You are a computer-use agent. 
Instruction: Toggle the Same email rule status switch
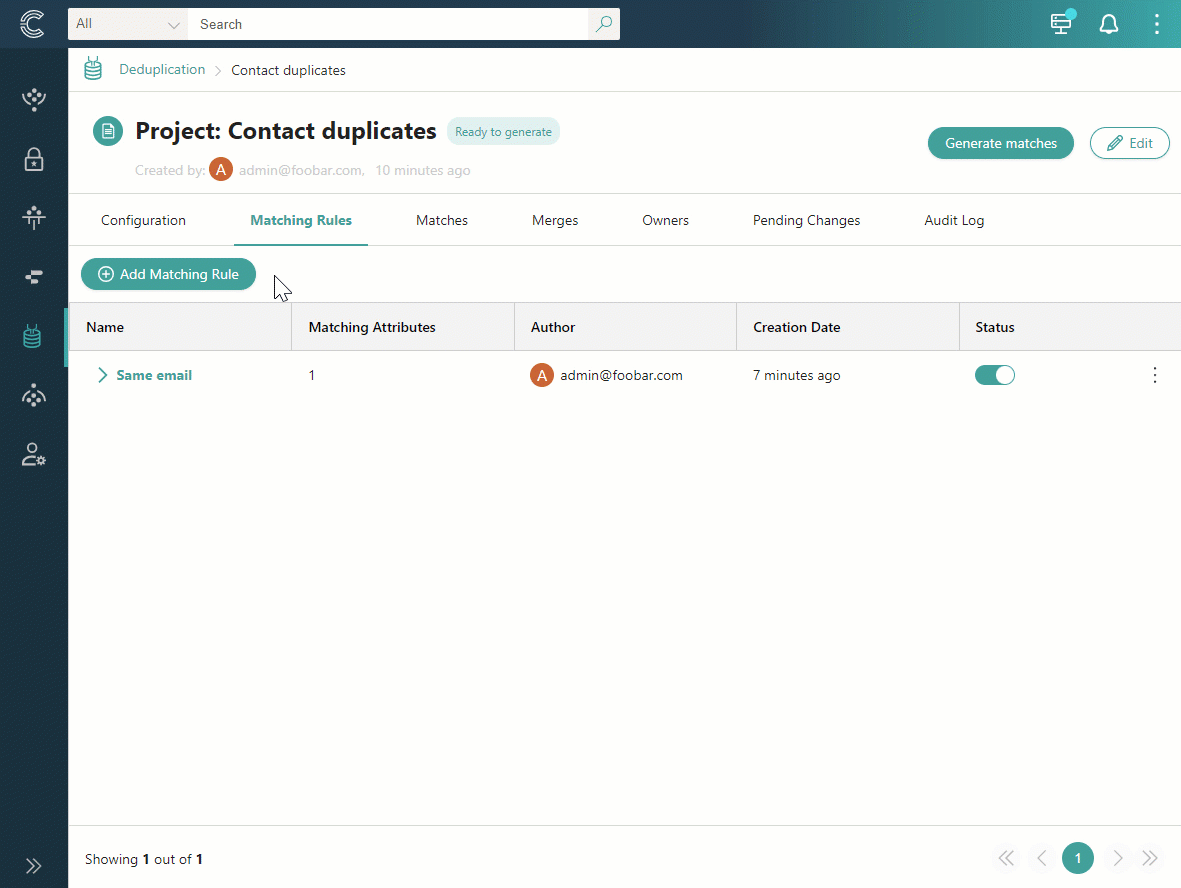994,375
